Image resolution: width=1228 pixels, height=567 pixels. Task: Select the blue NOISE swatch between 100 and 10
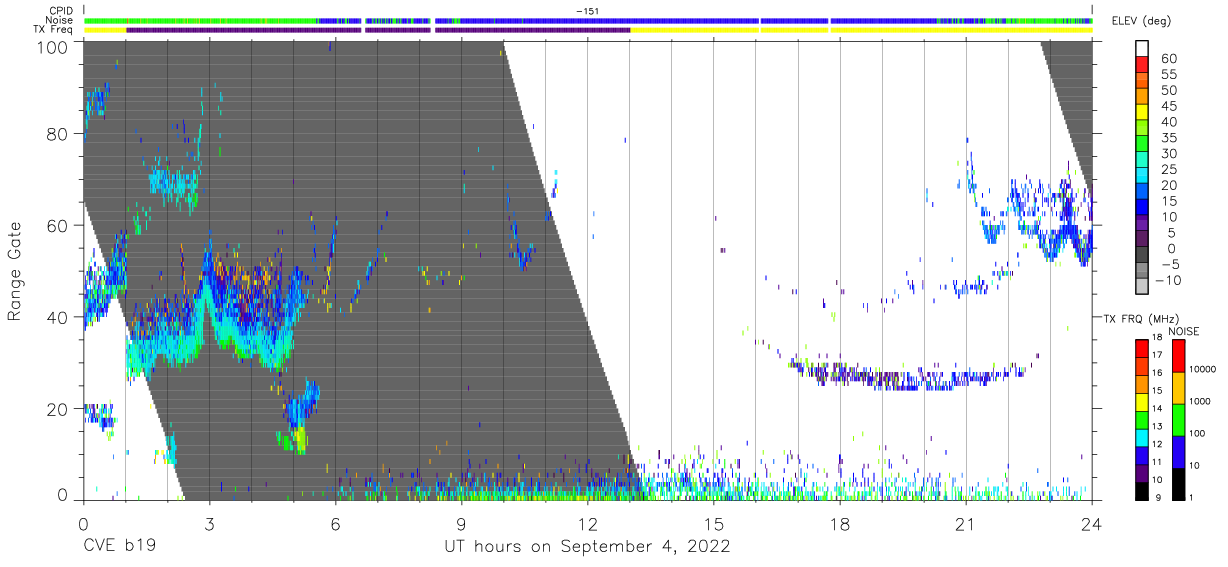pyautogui.click(x=1178, y=451)
